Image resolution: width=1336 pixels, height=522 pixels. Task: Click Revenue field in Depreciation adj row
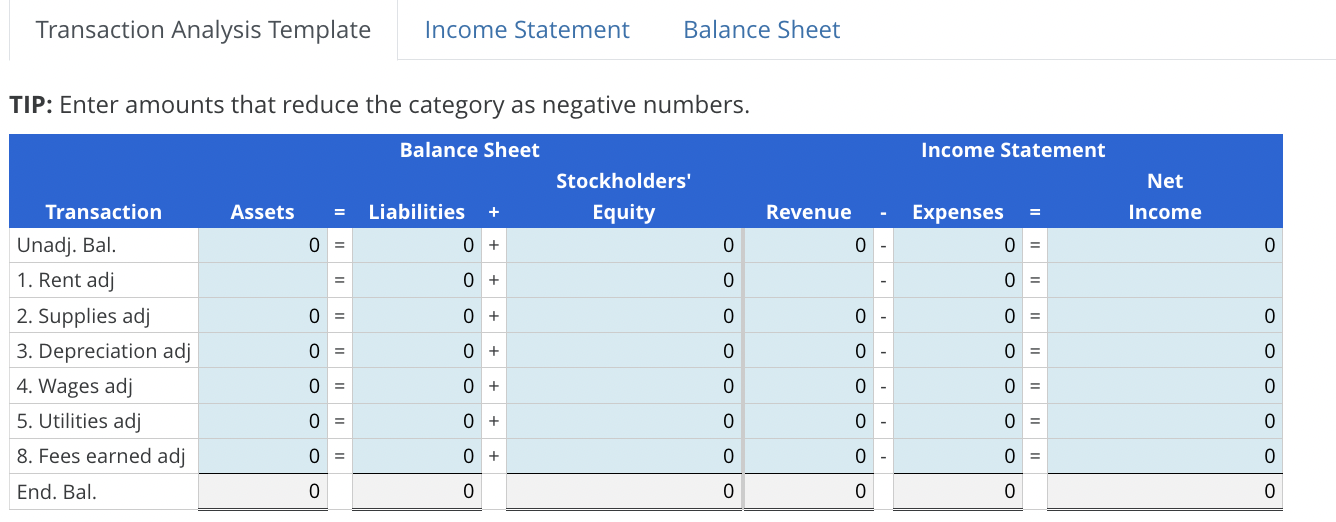coord(808,351)
